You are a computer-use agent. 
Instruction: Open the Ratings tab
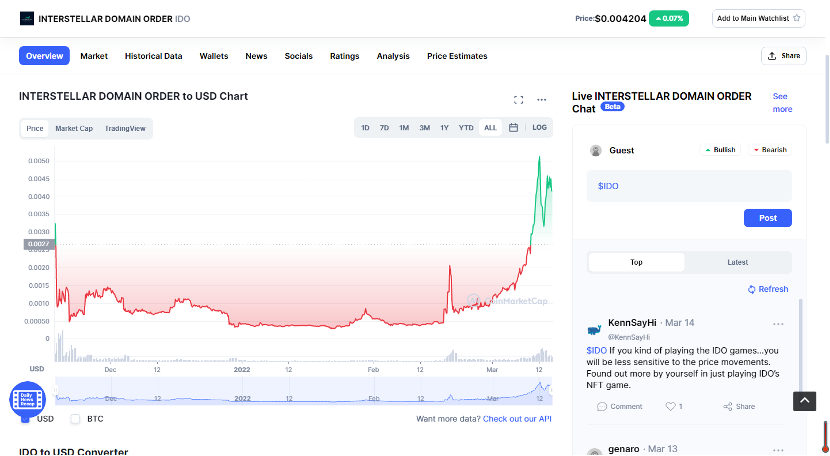[x=345, y=56]
